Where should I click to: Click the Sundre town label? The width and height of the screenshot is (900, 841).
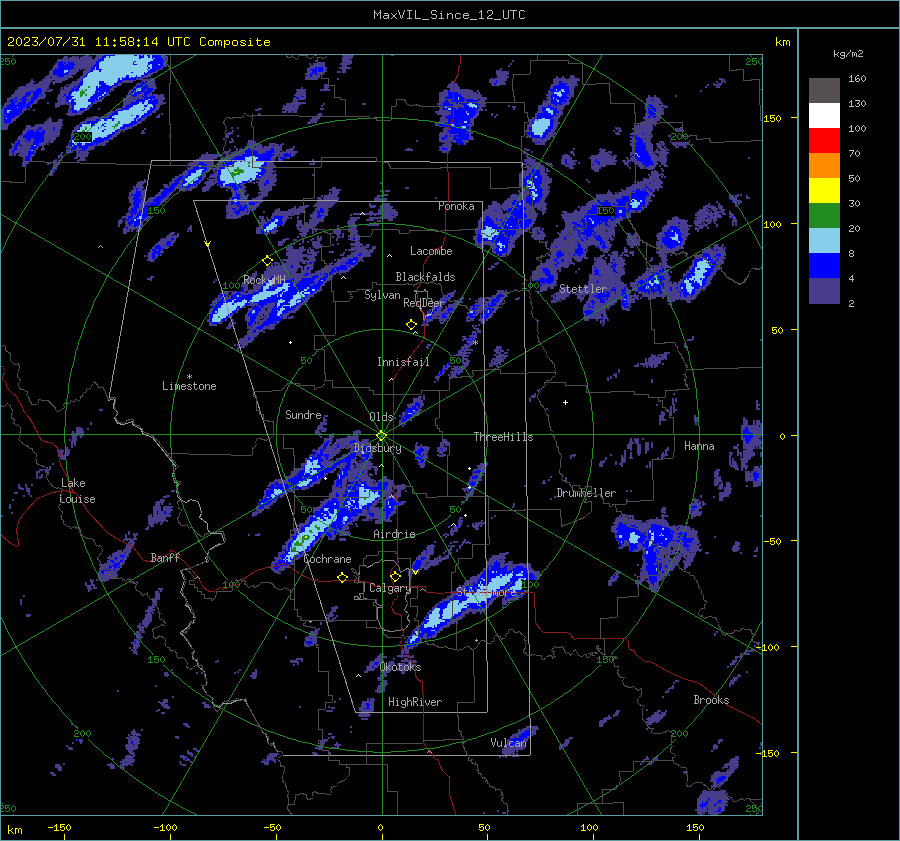pyautogui.click(x=303, y=415)
